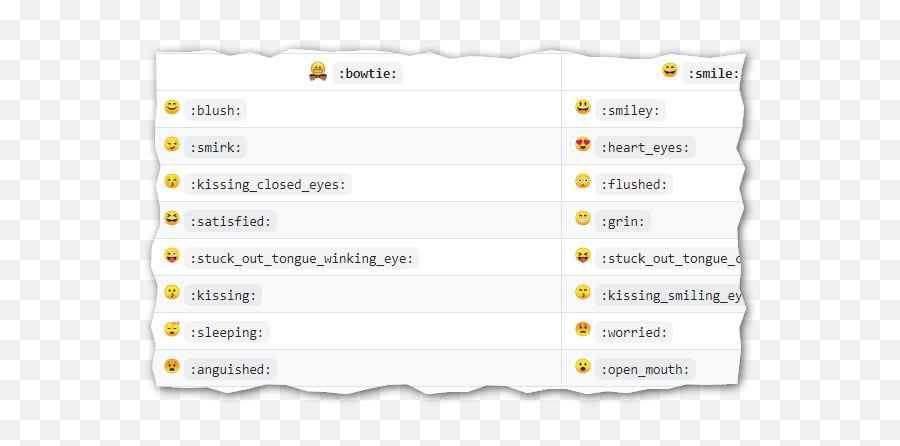Select the :kissing_closed_eyes: code text

268,184
